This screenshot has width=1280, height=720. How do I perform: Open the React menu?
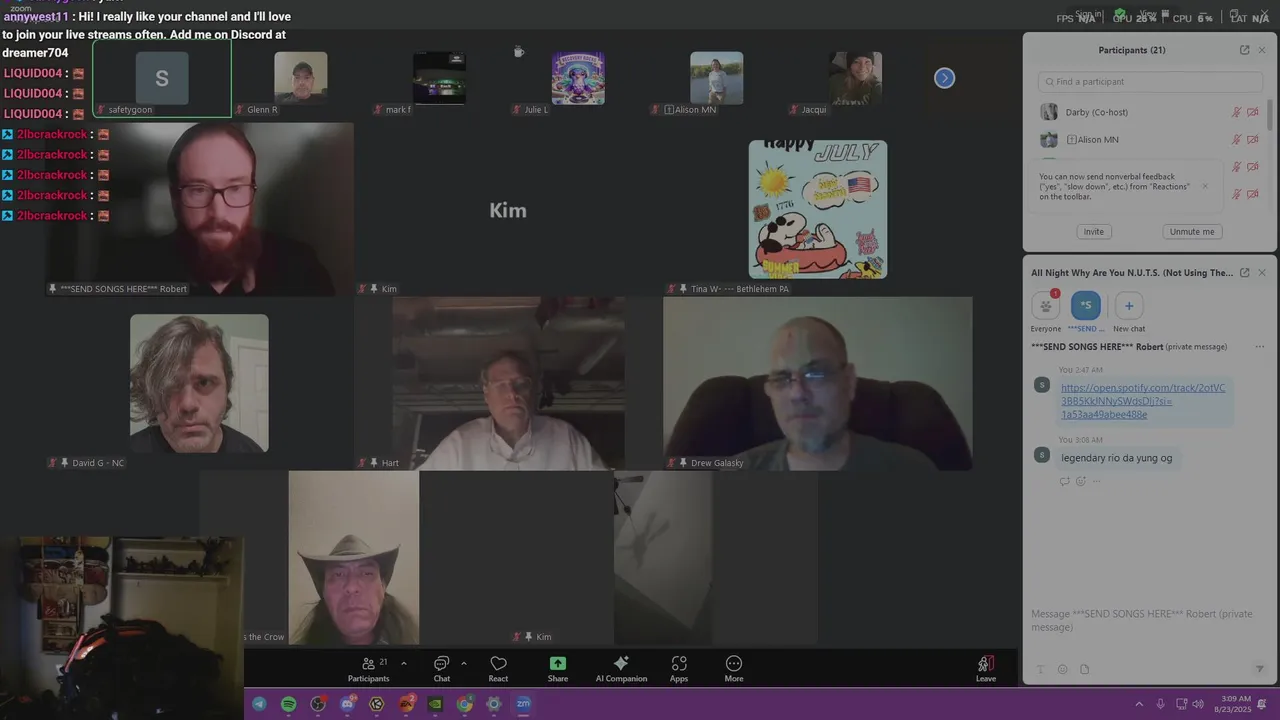point(498,669)
